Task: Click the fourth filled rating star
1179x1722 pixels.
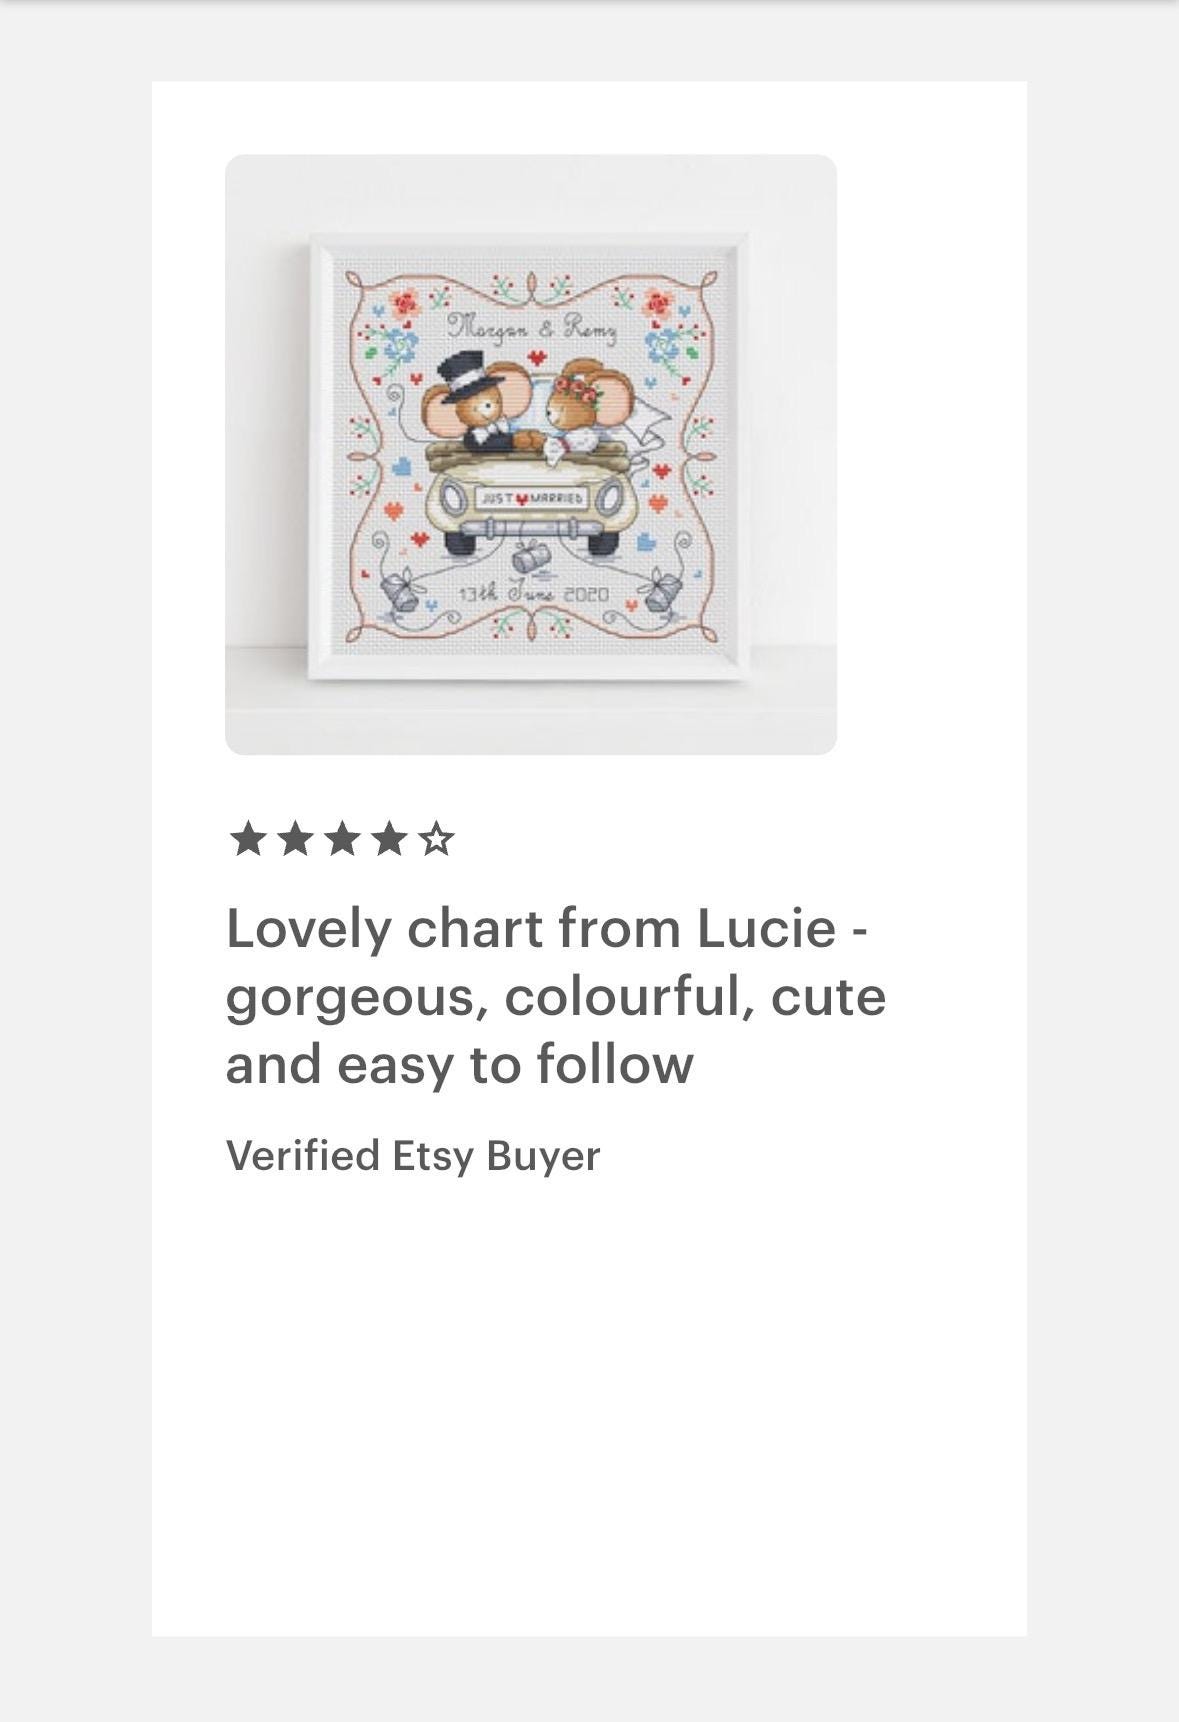Action: point(388,839)
